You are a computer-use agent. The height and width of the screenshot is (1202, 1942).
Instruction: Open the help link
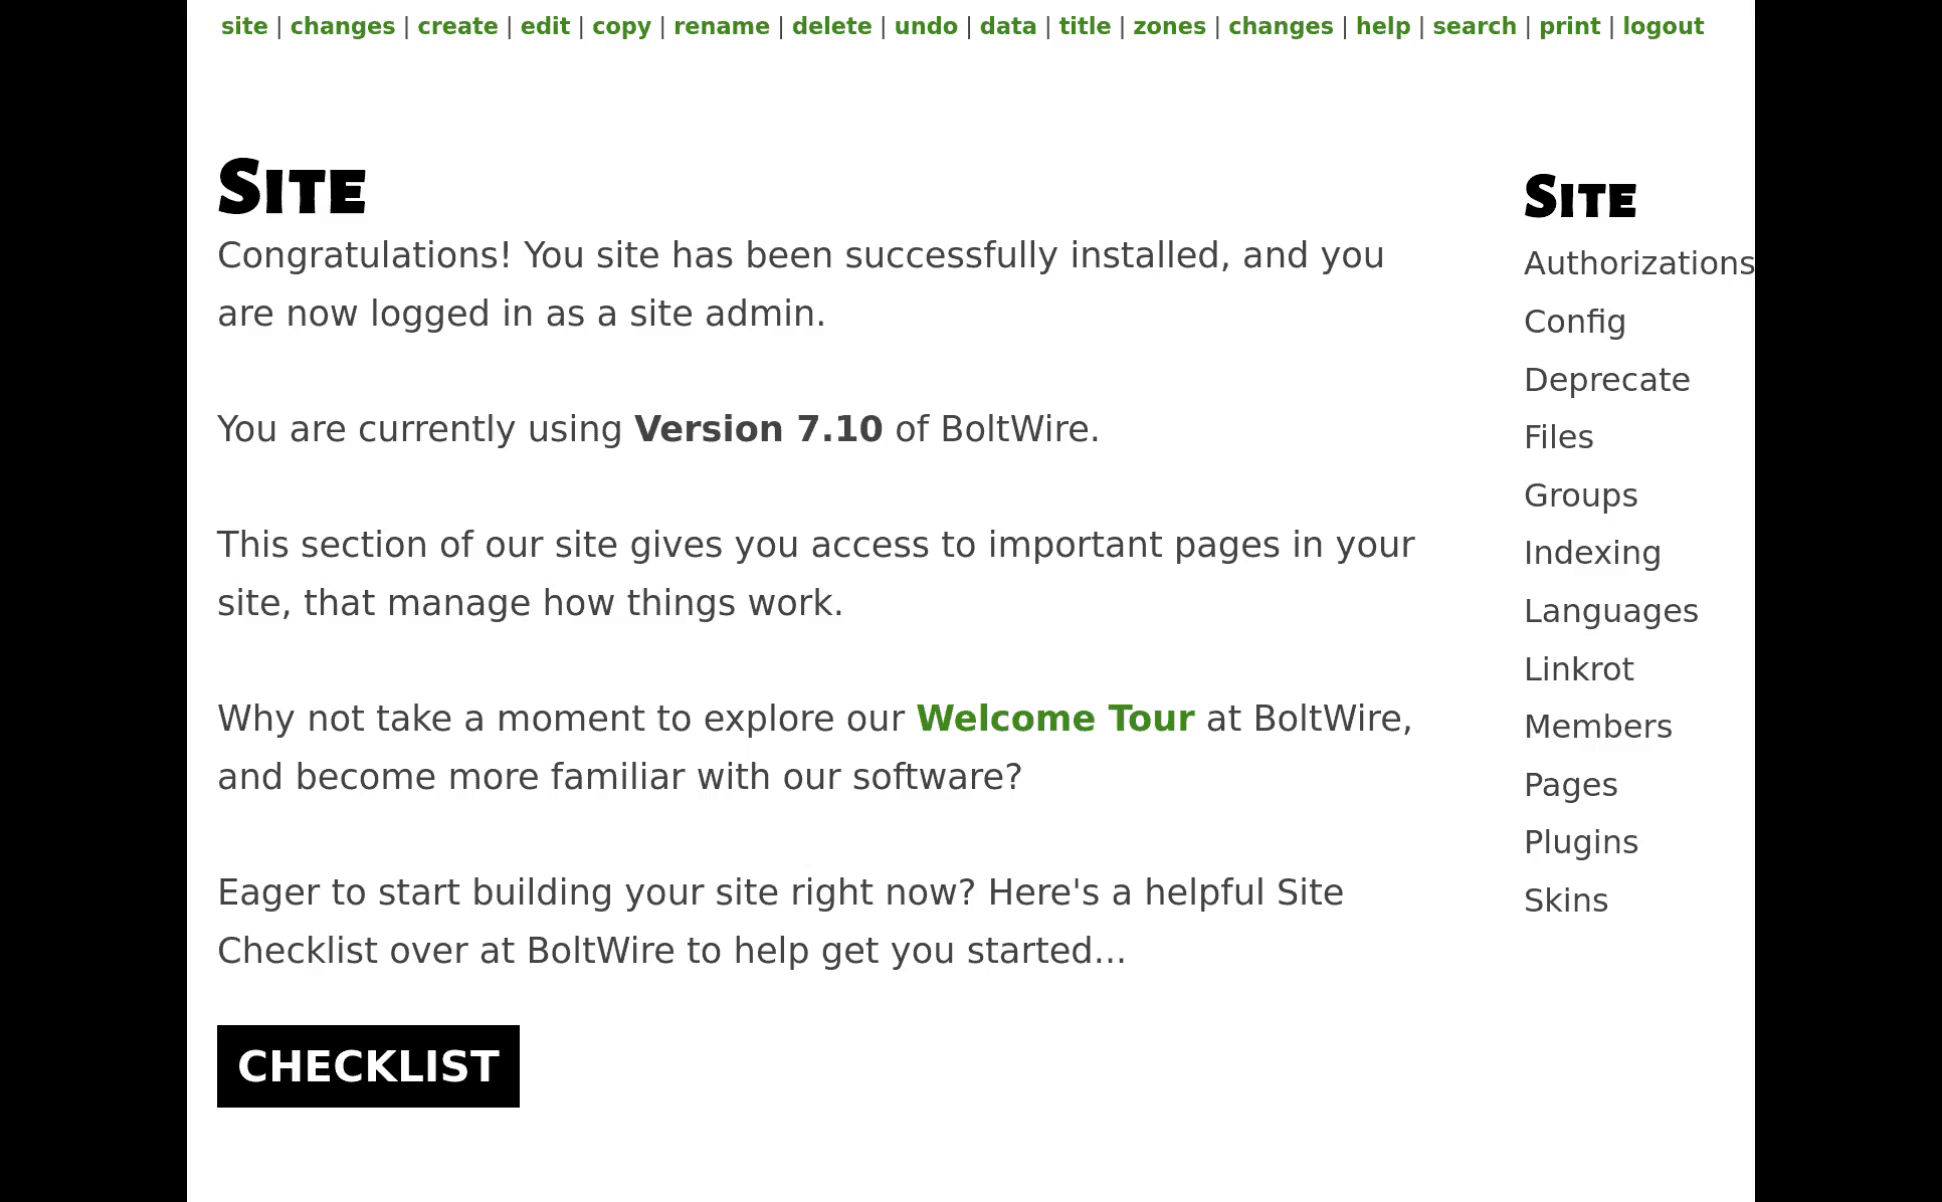click(x=1382, y=26)
